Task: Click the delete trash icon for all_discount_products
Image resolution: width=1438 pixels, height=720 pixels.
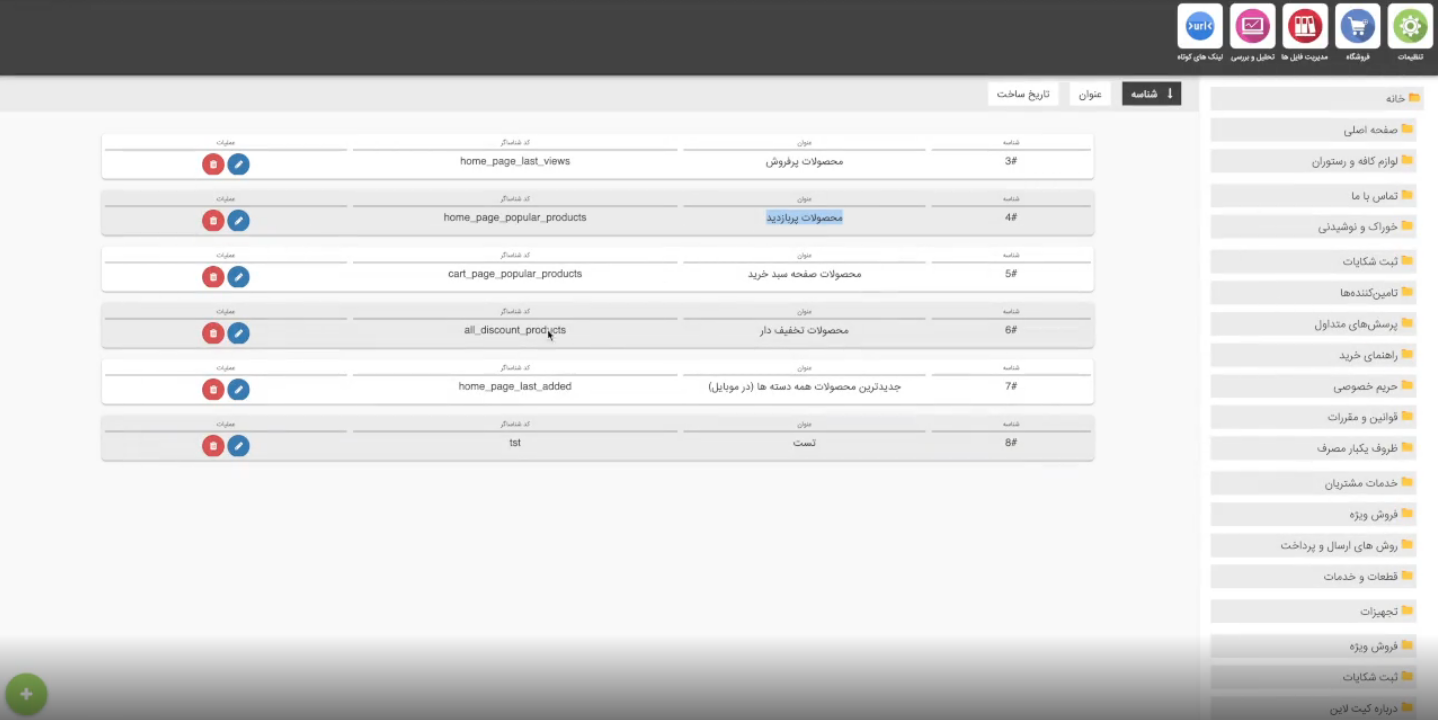Action: click(213, 332)
